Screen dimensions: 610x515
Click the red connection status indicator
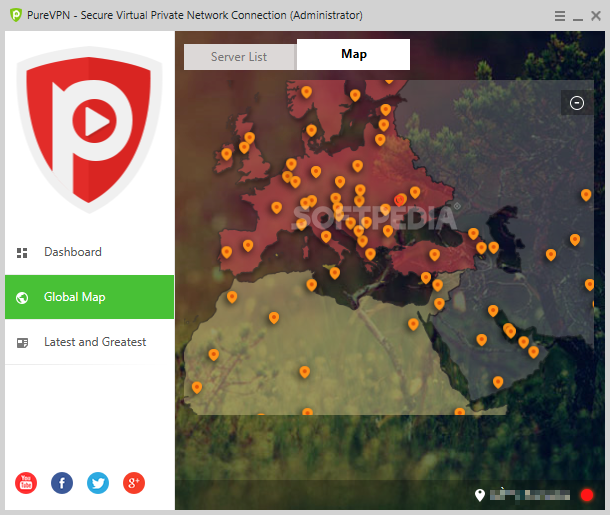pos(587,495)
